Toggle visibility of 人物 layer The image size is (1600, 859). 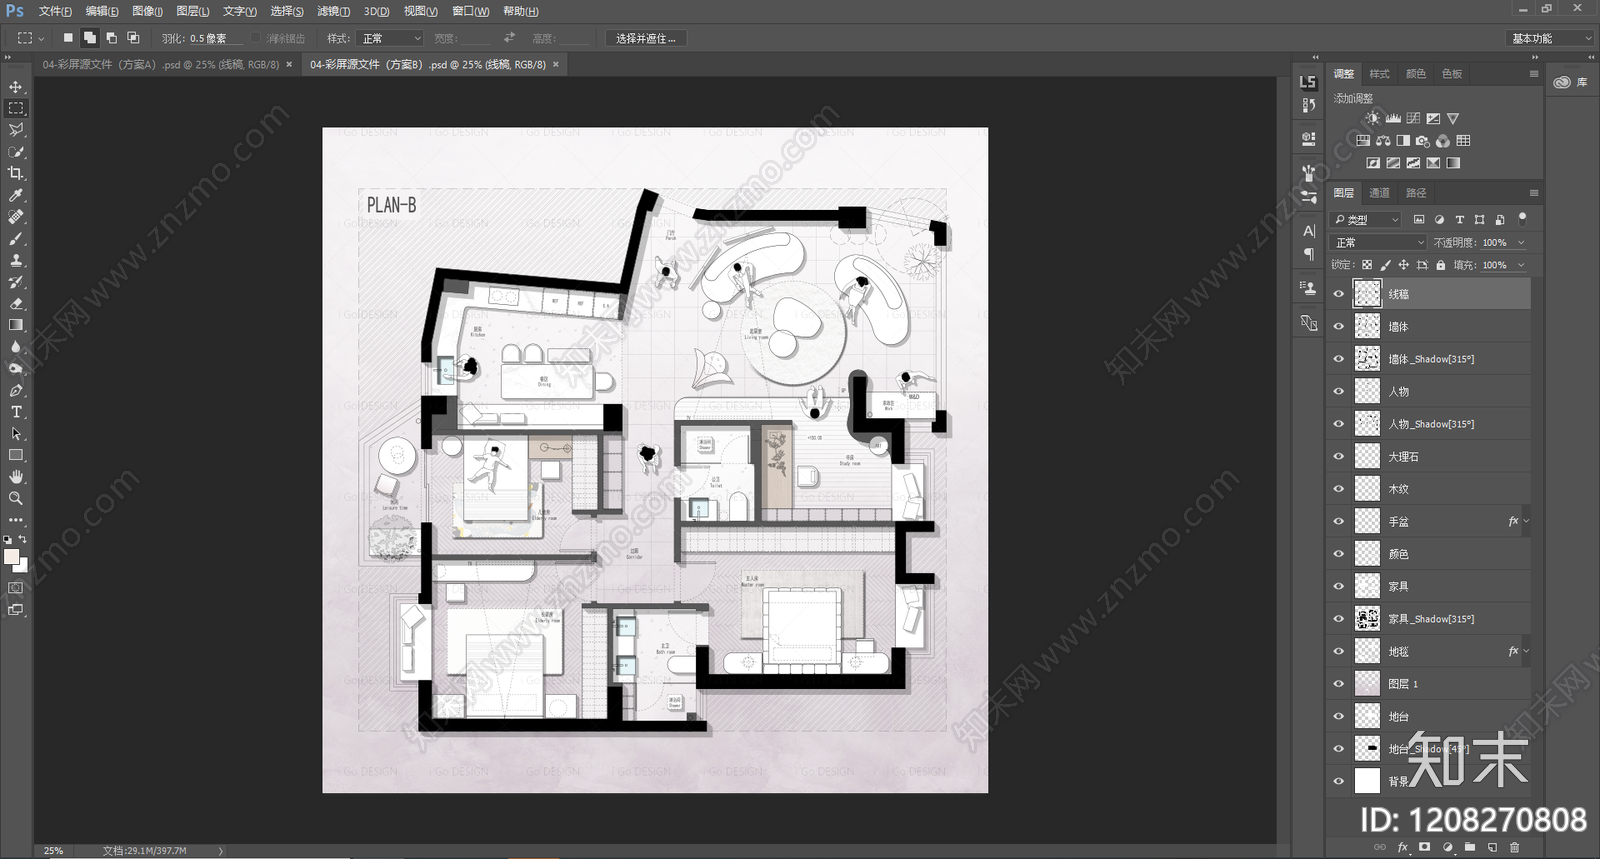click(1339, 391)
